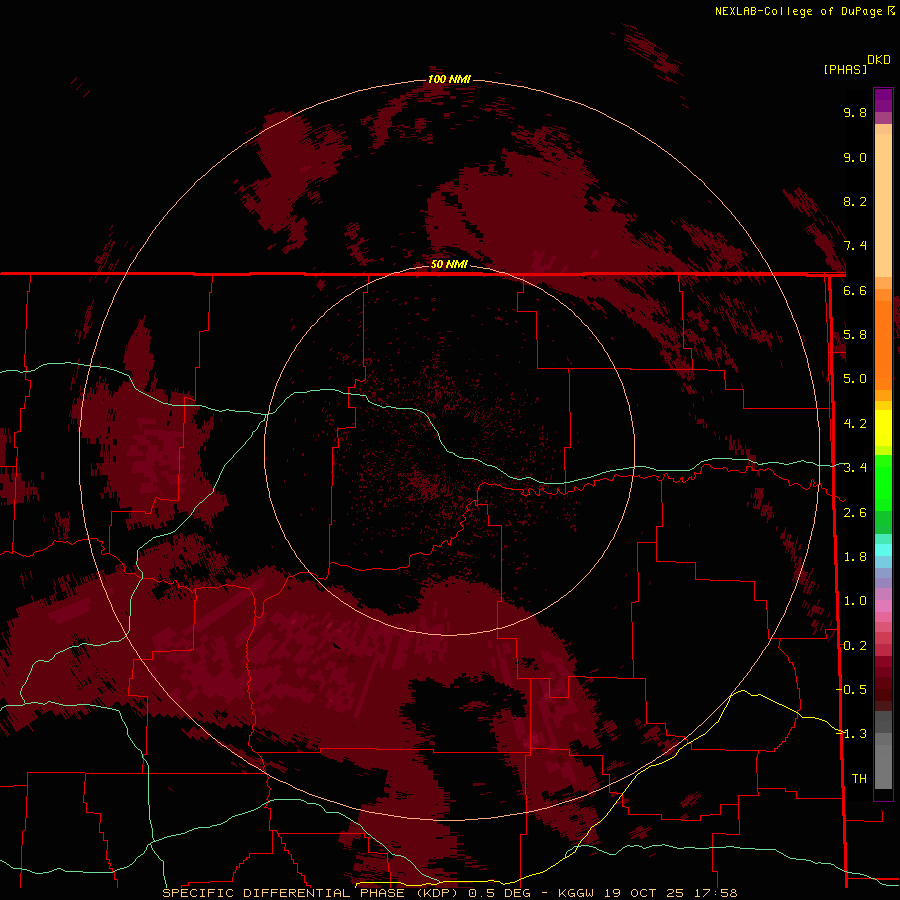Click the 5.8 value on the color scale
This screenshot has width=900, height=900.
(x=855, y=335)
